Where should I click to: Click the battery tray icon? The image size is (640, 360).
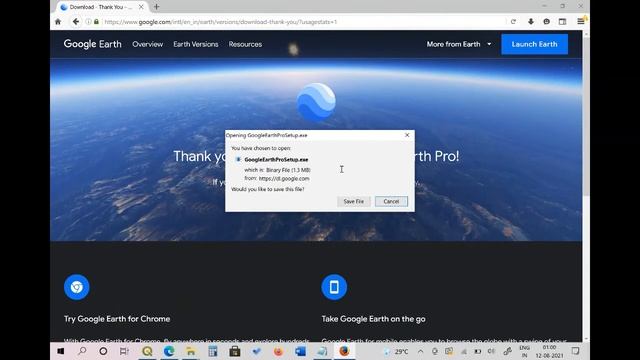point(478,351)
